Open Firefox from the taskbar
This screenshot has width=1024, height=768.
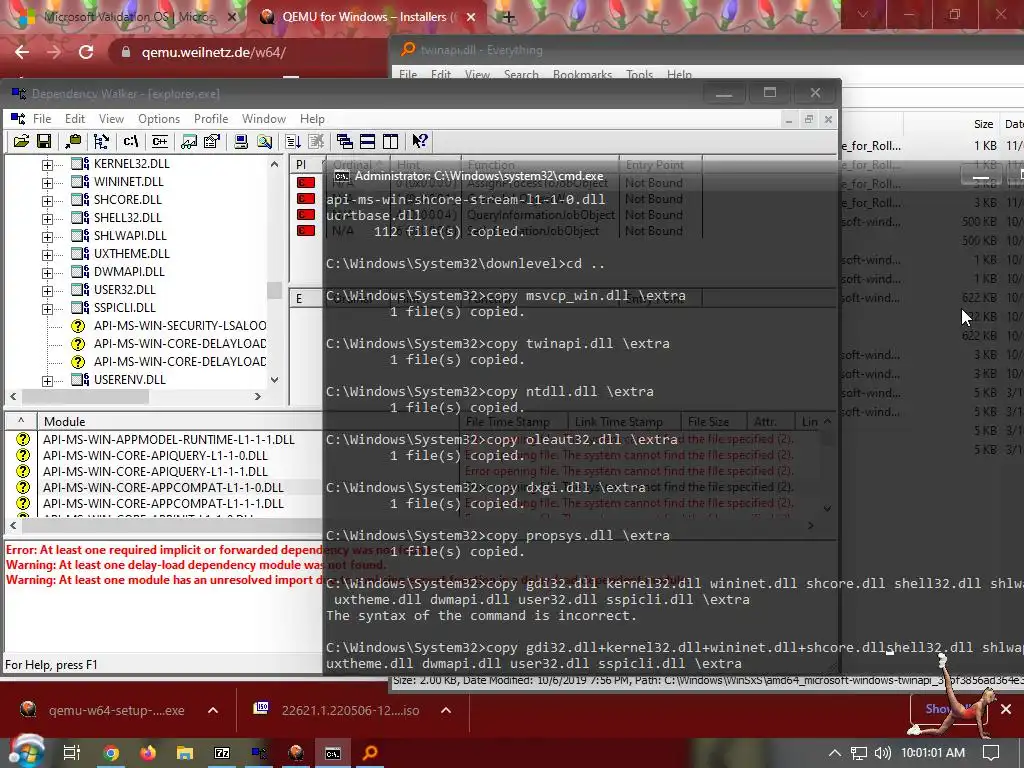148,753
